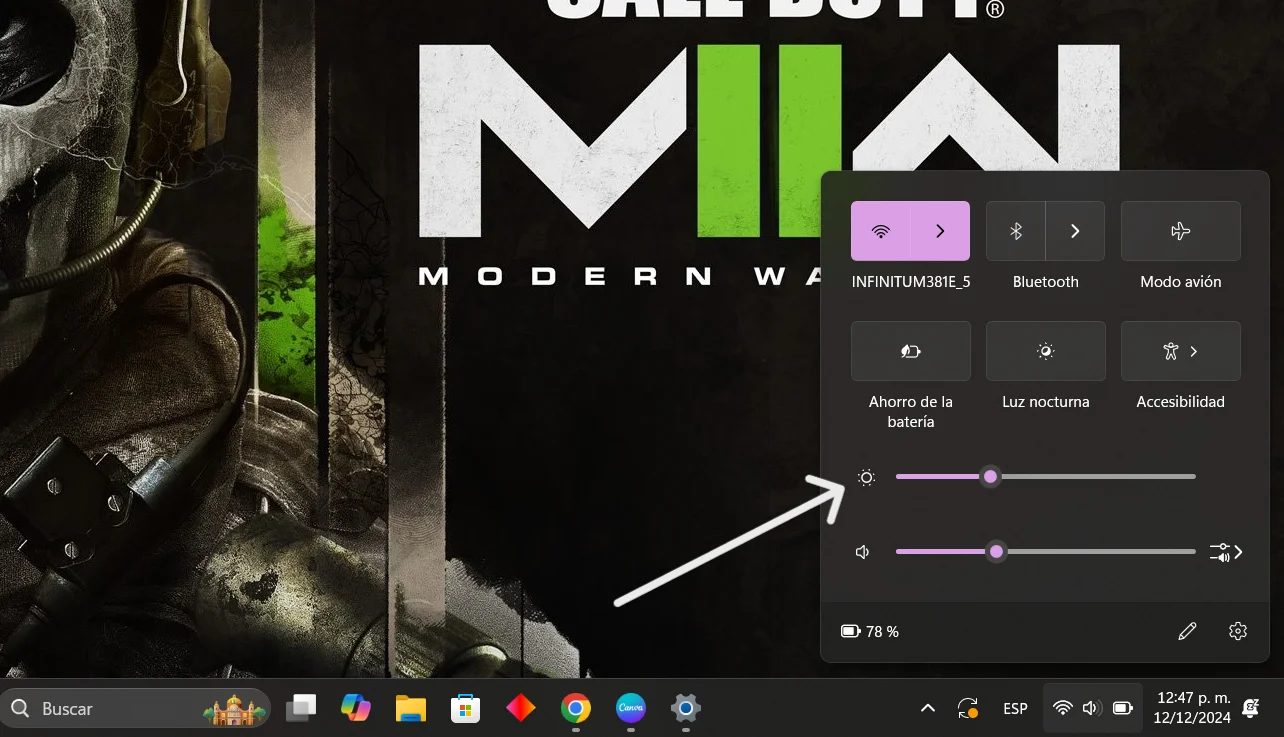Edit quick settings with pencil icon
Screen dimensions: 1284x737
tap(1187, 631)
